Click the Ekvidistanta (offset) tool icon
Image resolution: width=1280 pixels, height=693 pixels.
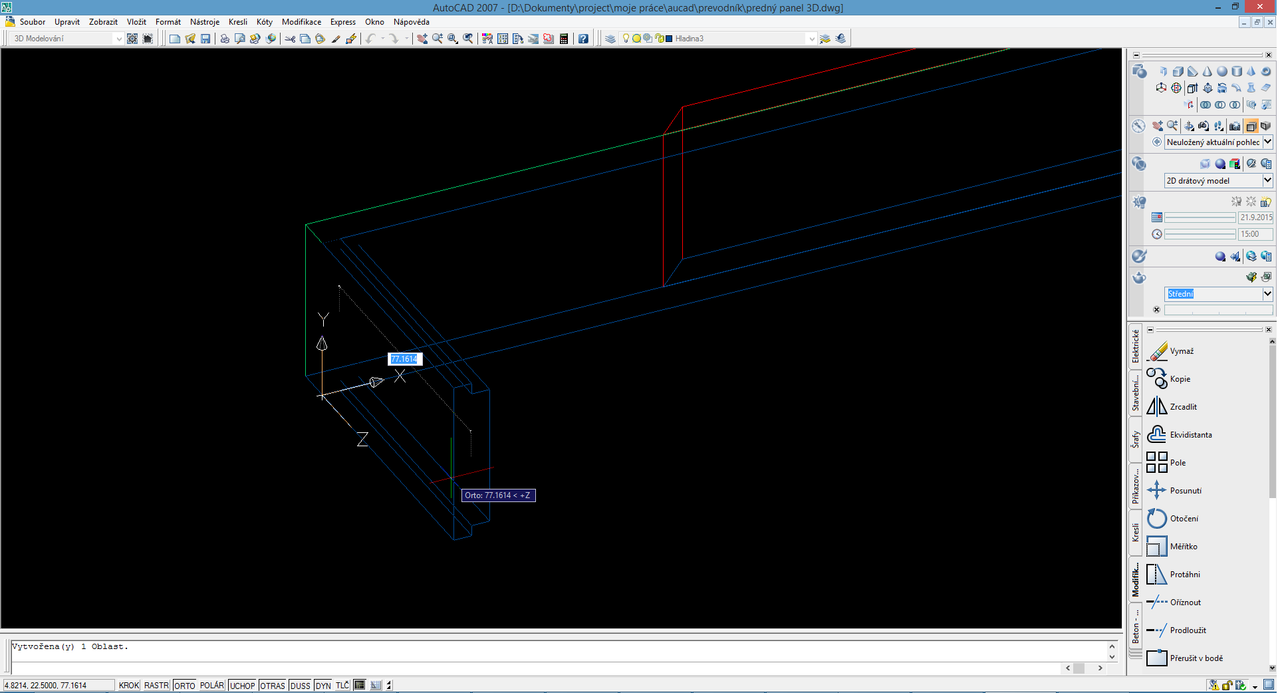1157,435
